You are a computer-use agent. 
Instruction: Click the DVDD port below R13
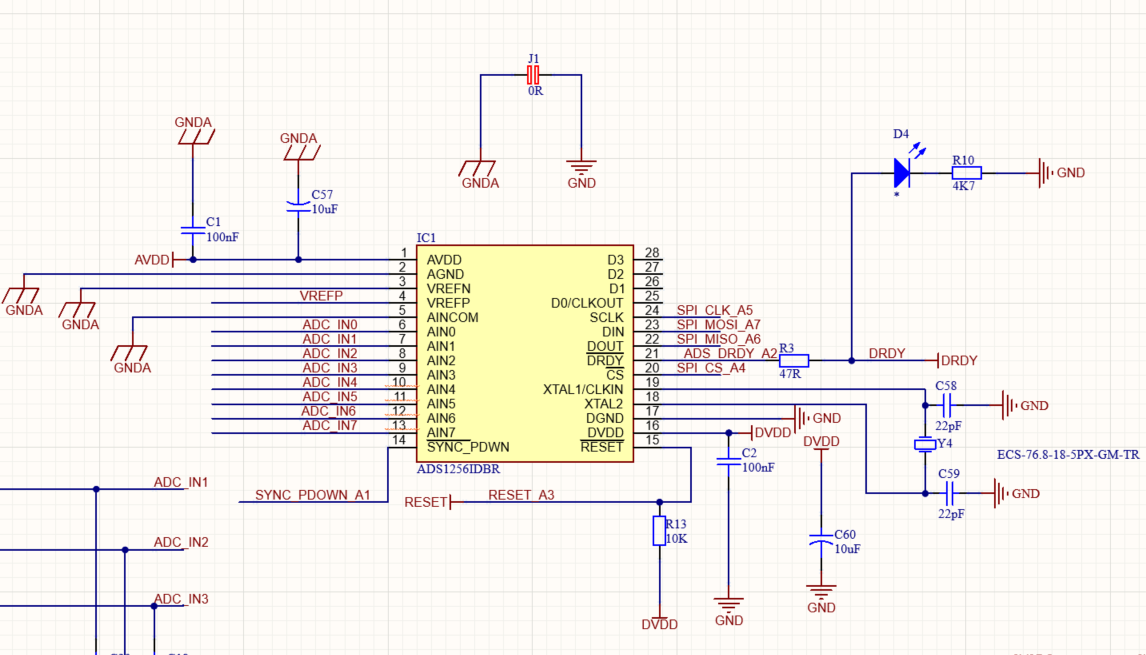(x=659, y=621)
